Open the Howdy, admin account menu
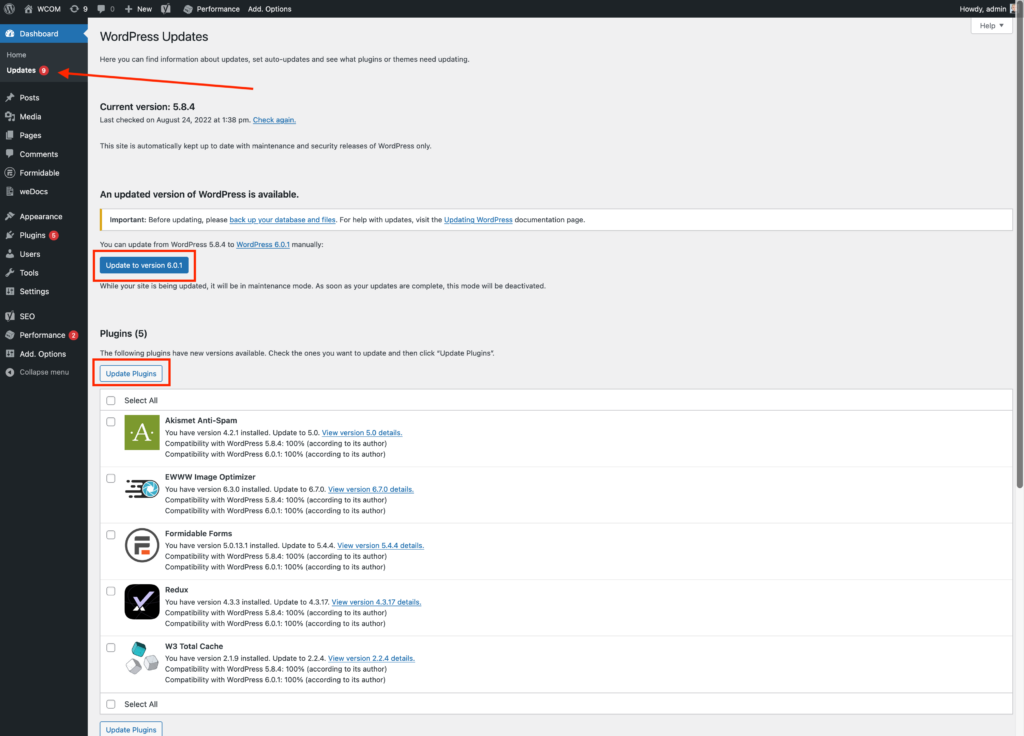Screen dimensions: 1024x736 [982, 8]
